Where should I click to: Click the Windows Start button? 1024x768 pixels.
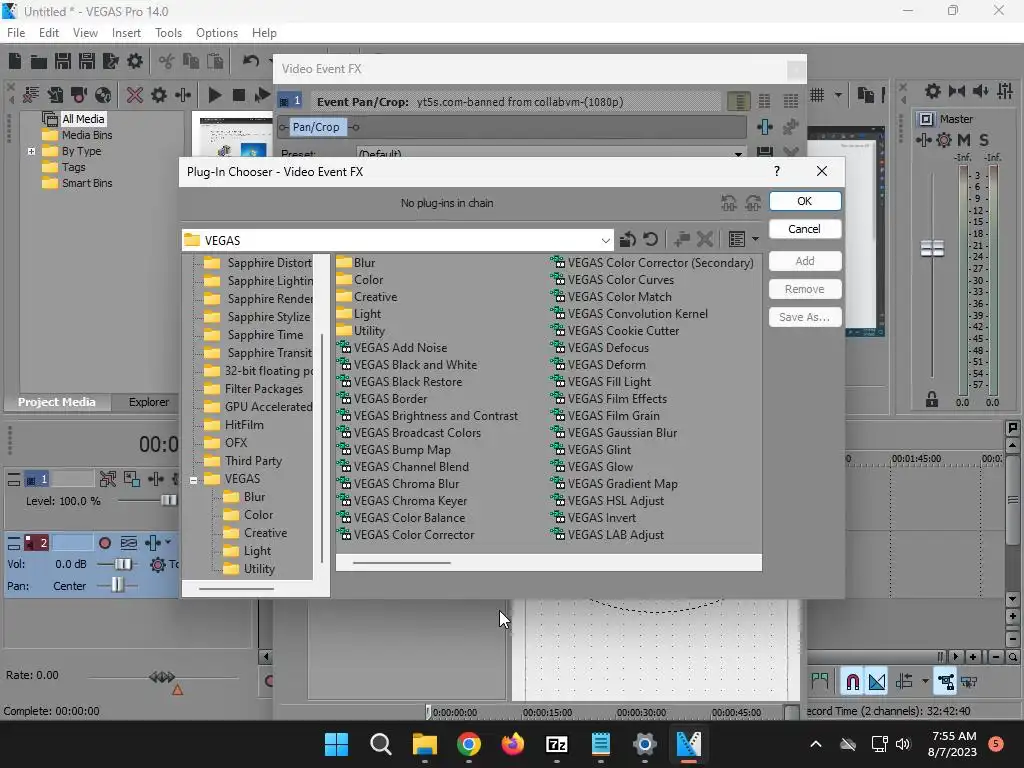pyautogui.click(x=336, y=744)
